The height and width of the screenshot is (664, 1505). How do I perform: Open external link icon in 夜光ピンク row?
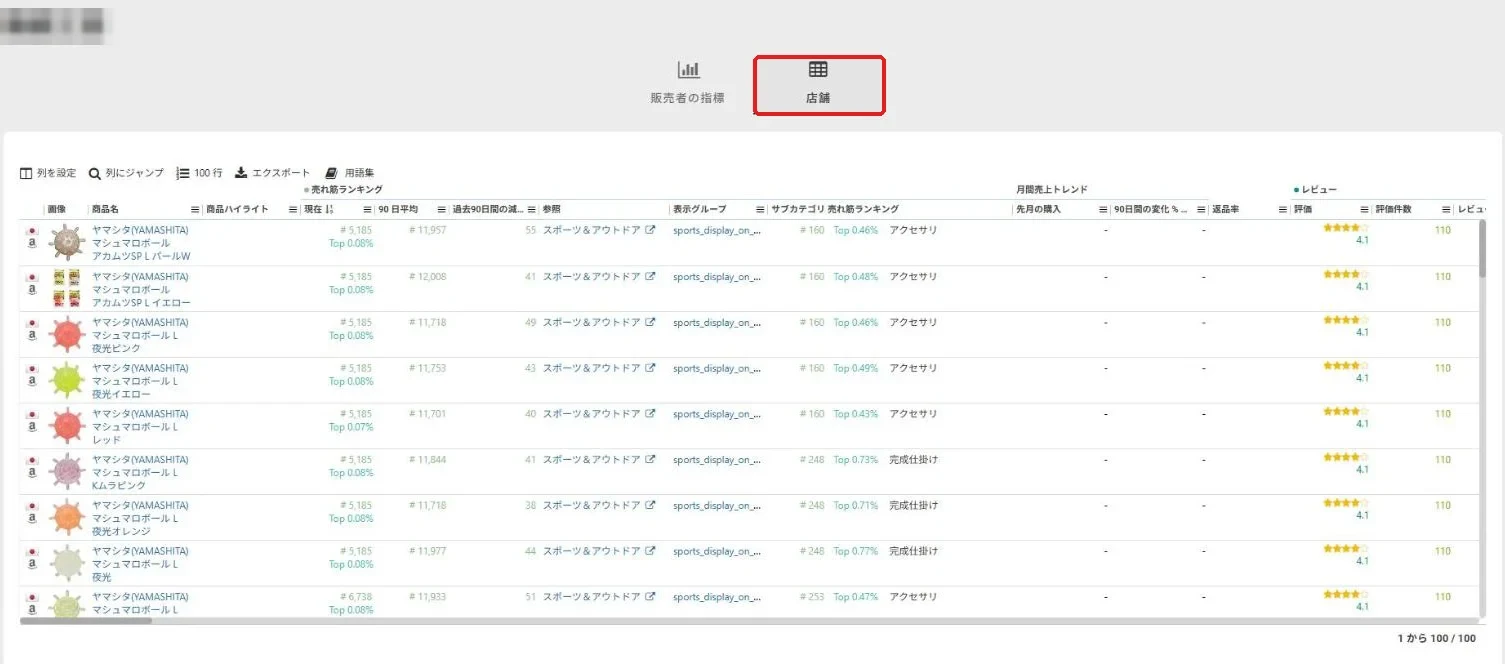tap(650, 322)
